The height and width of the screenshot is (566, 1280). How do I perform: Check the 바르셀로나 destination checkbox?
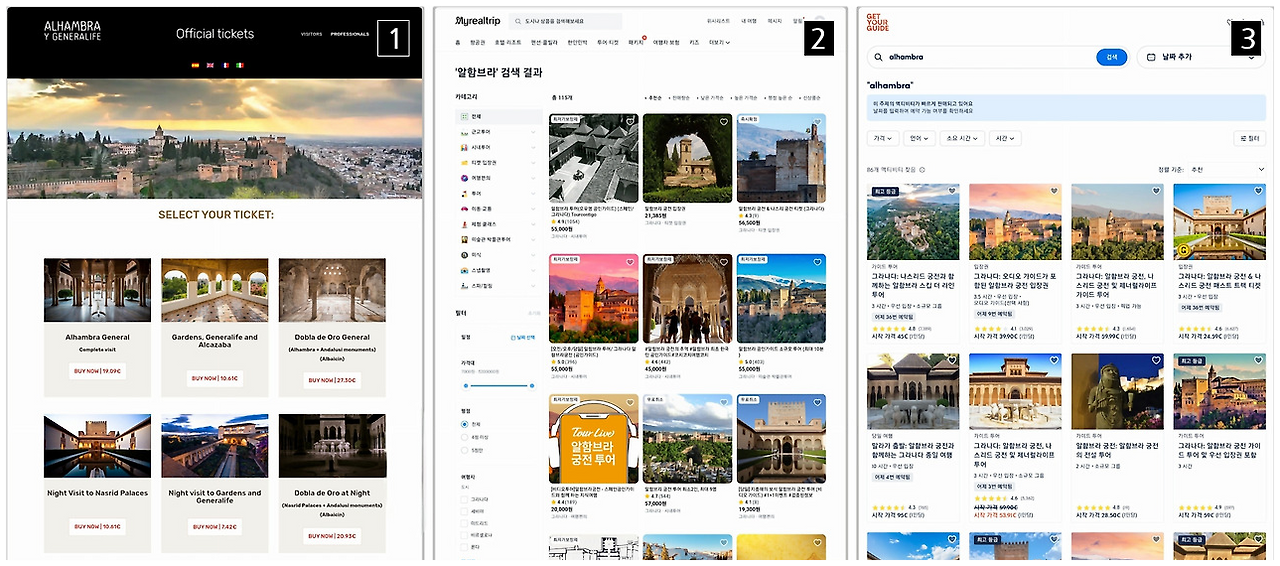point(464,535)
